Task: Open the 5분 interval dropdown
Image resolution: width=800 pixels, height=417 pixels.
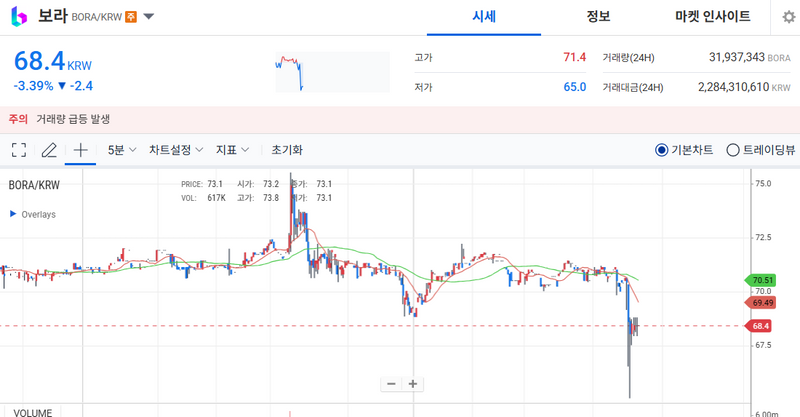Action: point(122,150)
